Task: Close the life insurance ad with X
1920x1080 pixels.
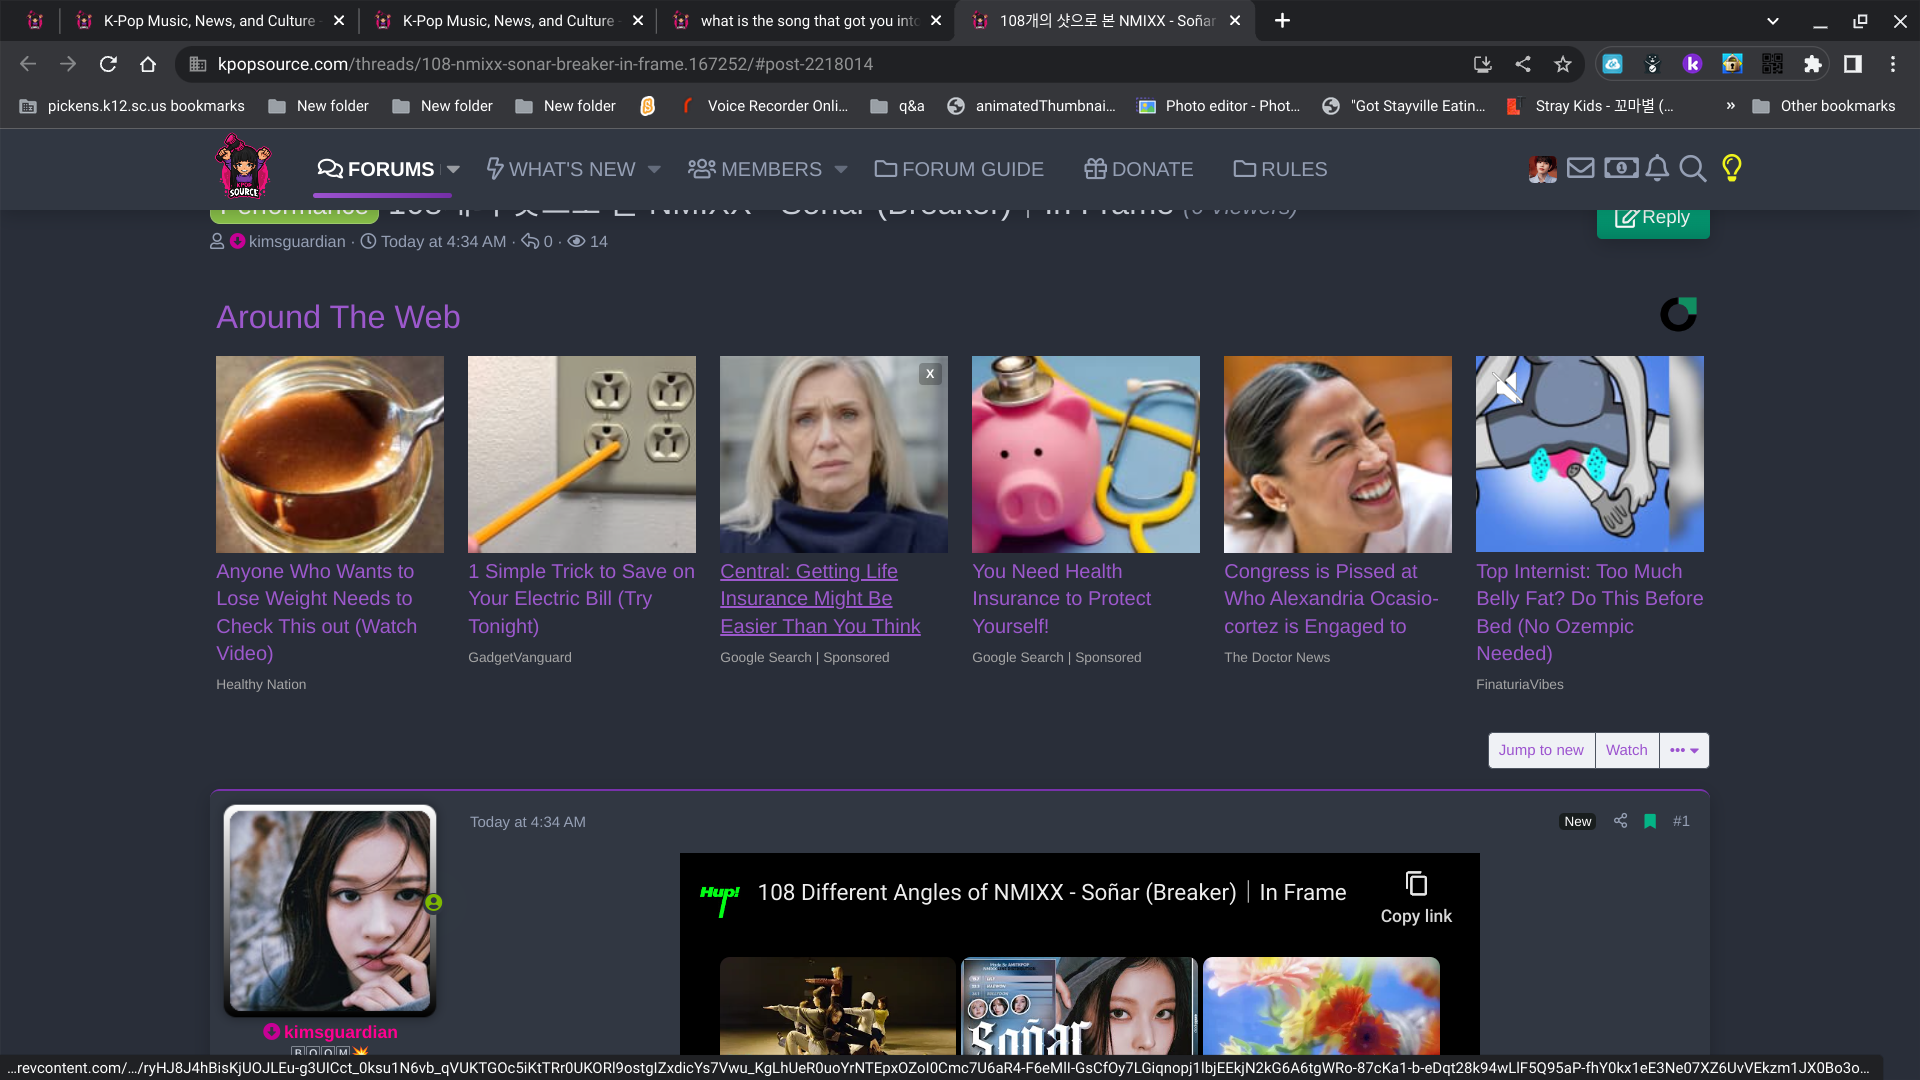Action: [x=930, y=374]
